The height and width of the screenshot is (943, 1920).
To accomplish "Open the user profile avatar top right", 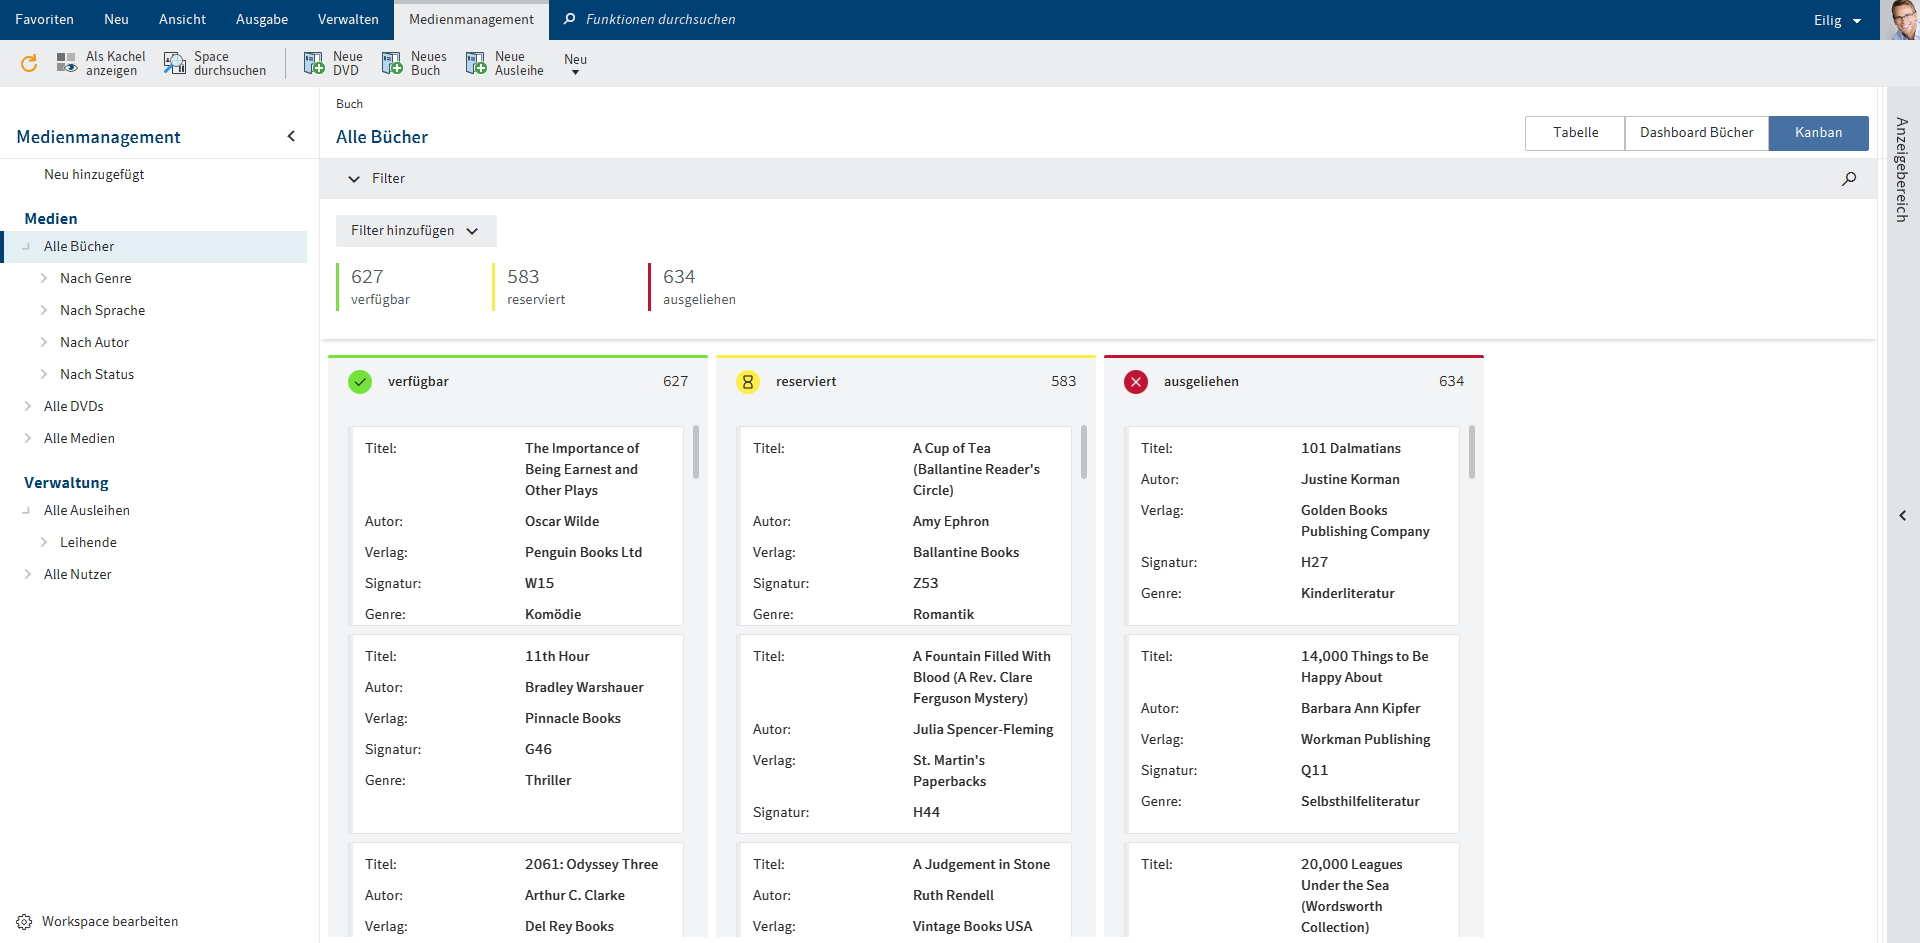I will coord(1902,19).
